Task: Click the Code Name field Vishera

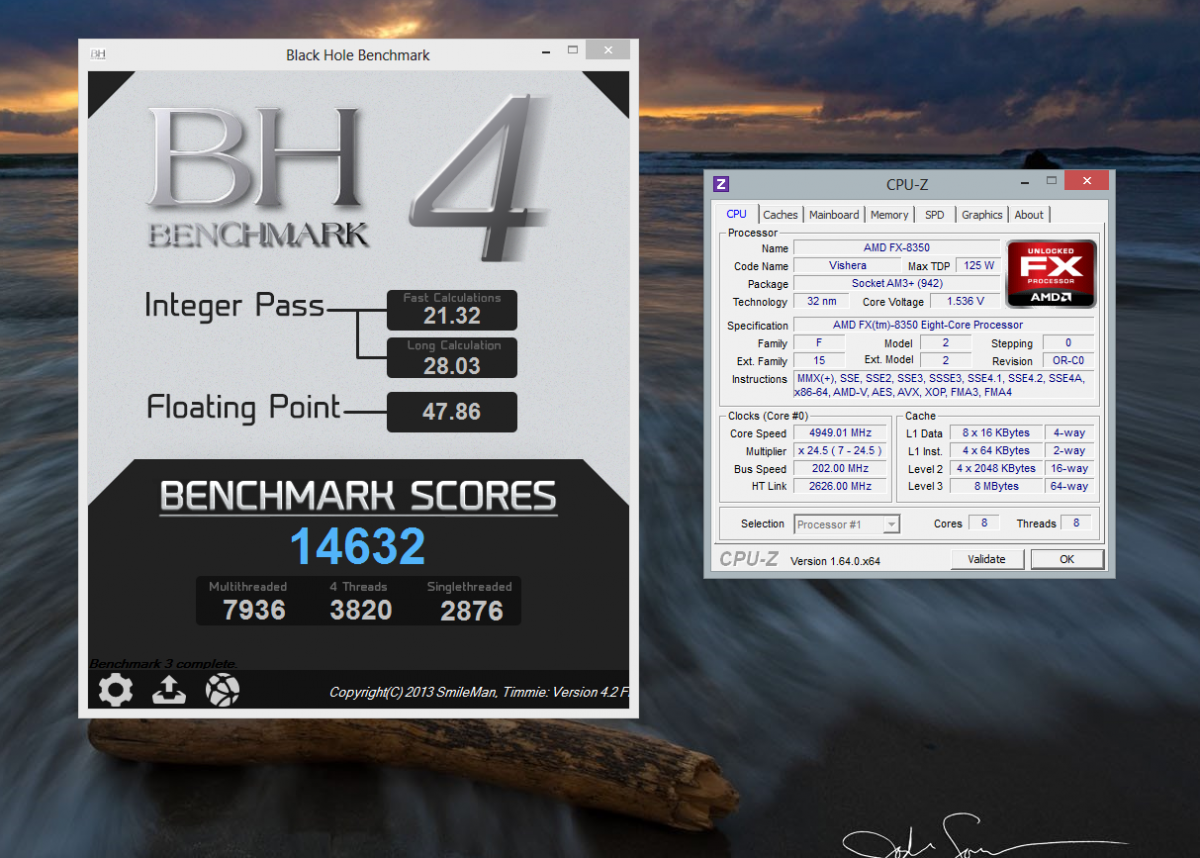Action: pos(848,266)
